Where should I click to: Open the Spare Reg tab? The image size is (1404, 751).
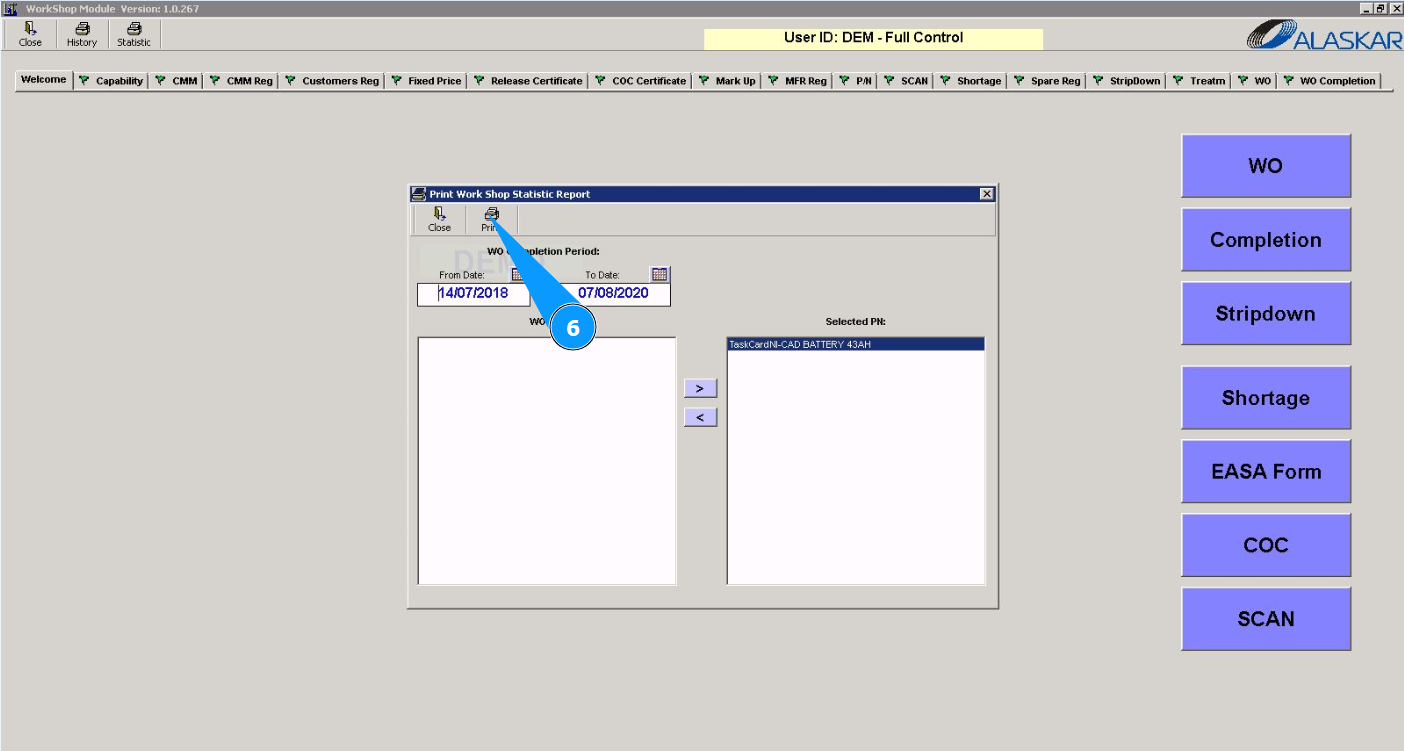[1047, 81]
